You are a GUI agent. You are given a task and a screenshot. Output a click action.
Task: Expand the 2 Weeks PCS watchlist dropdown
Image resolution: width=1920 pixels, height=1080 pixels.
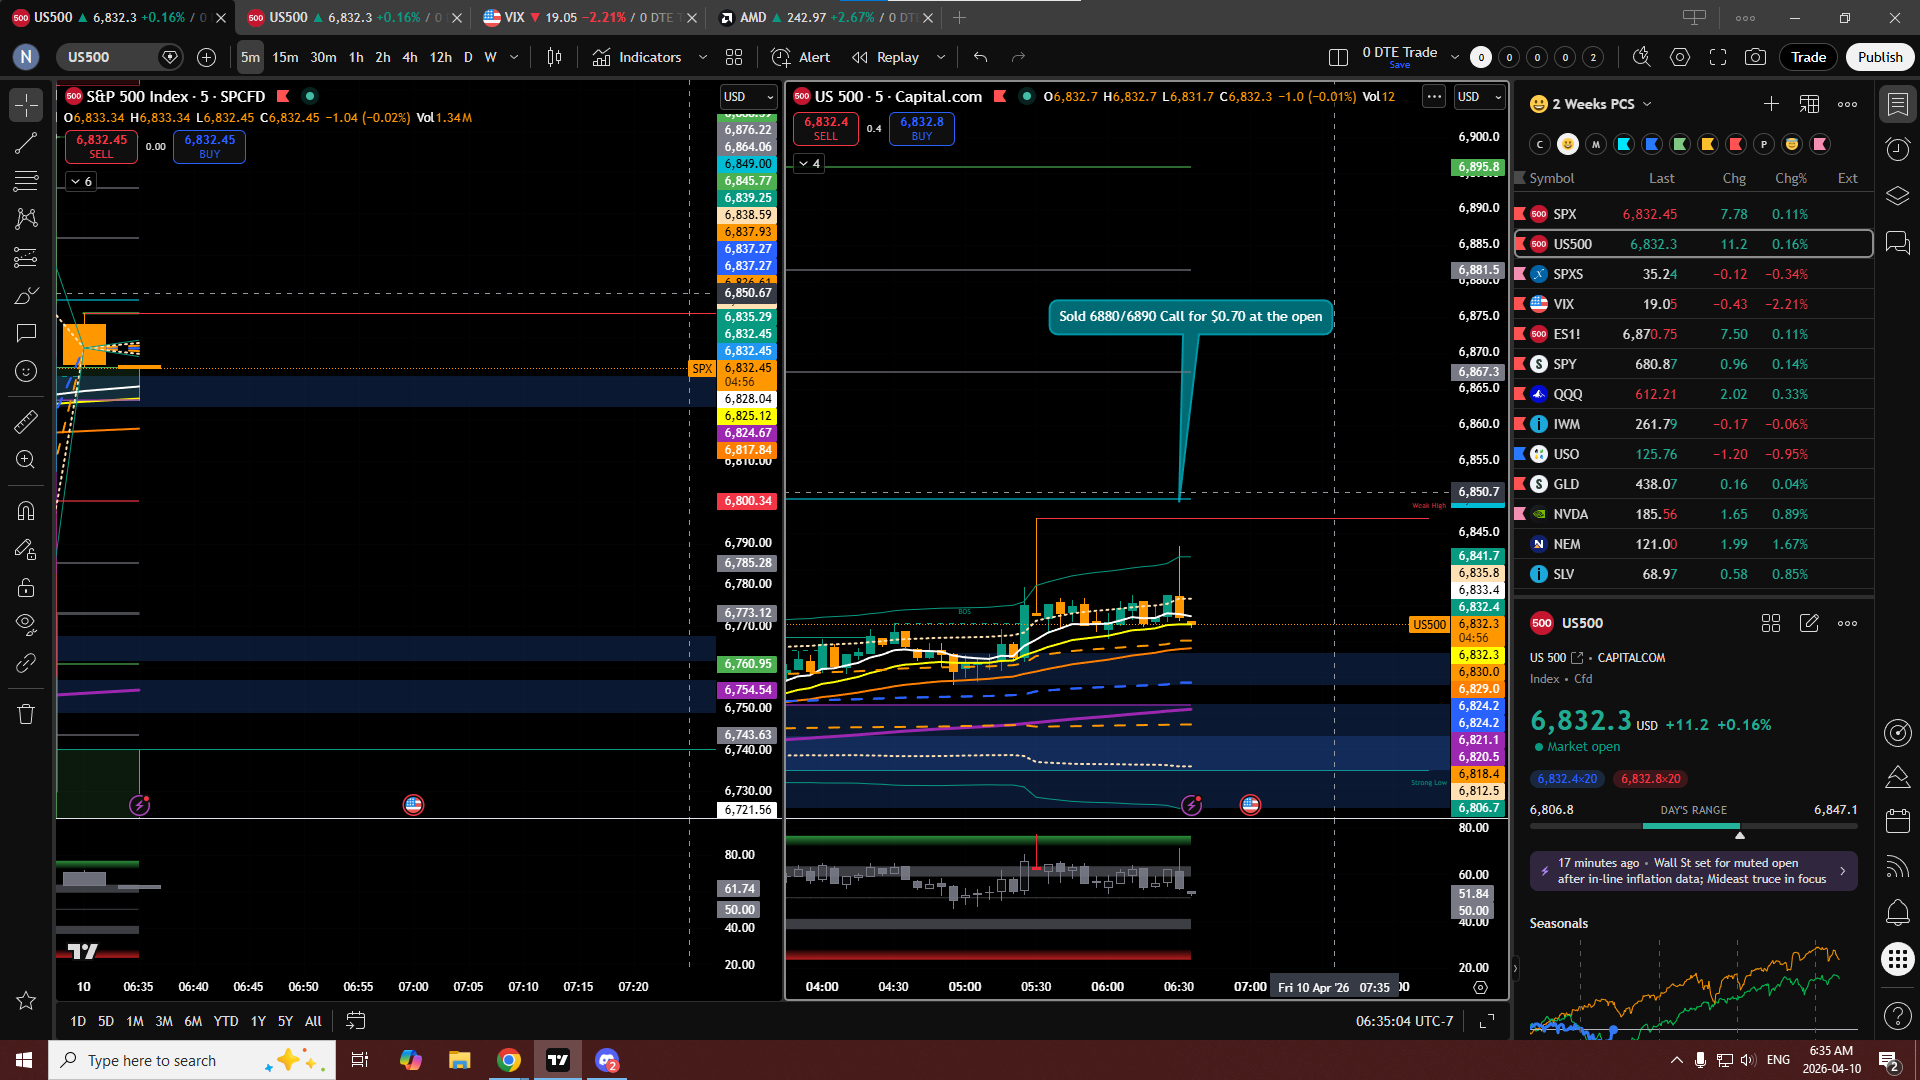pyautogui.click(x=1647, y=104)
